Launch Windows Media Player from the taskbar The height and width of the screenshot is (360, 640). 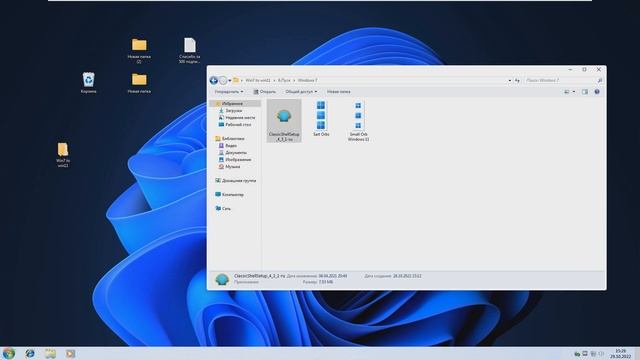pos(71,353)
